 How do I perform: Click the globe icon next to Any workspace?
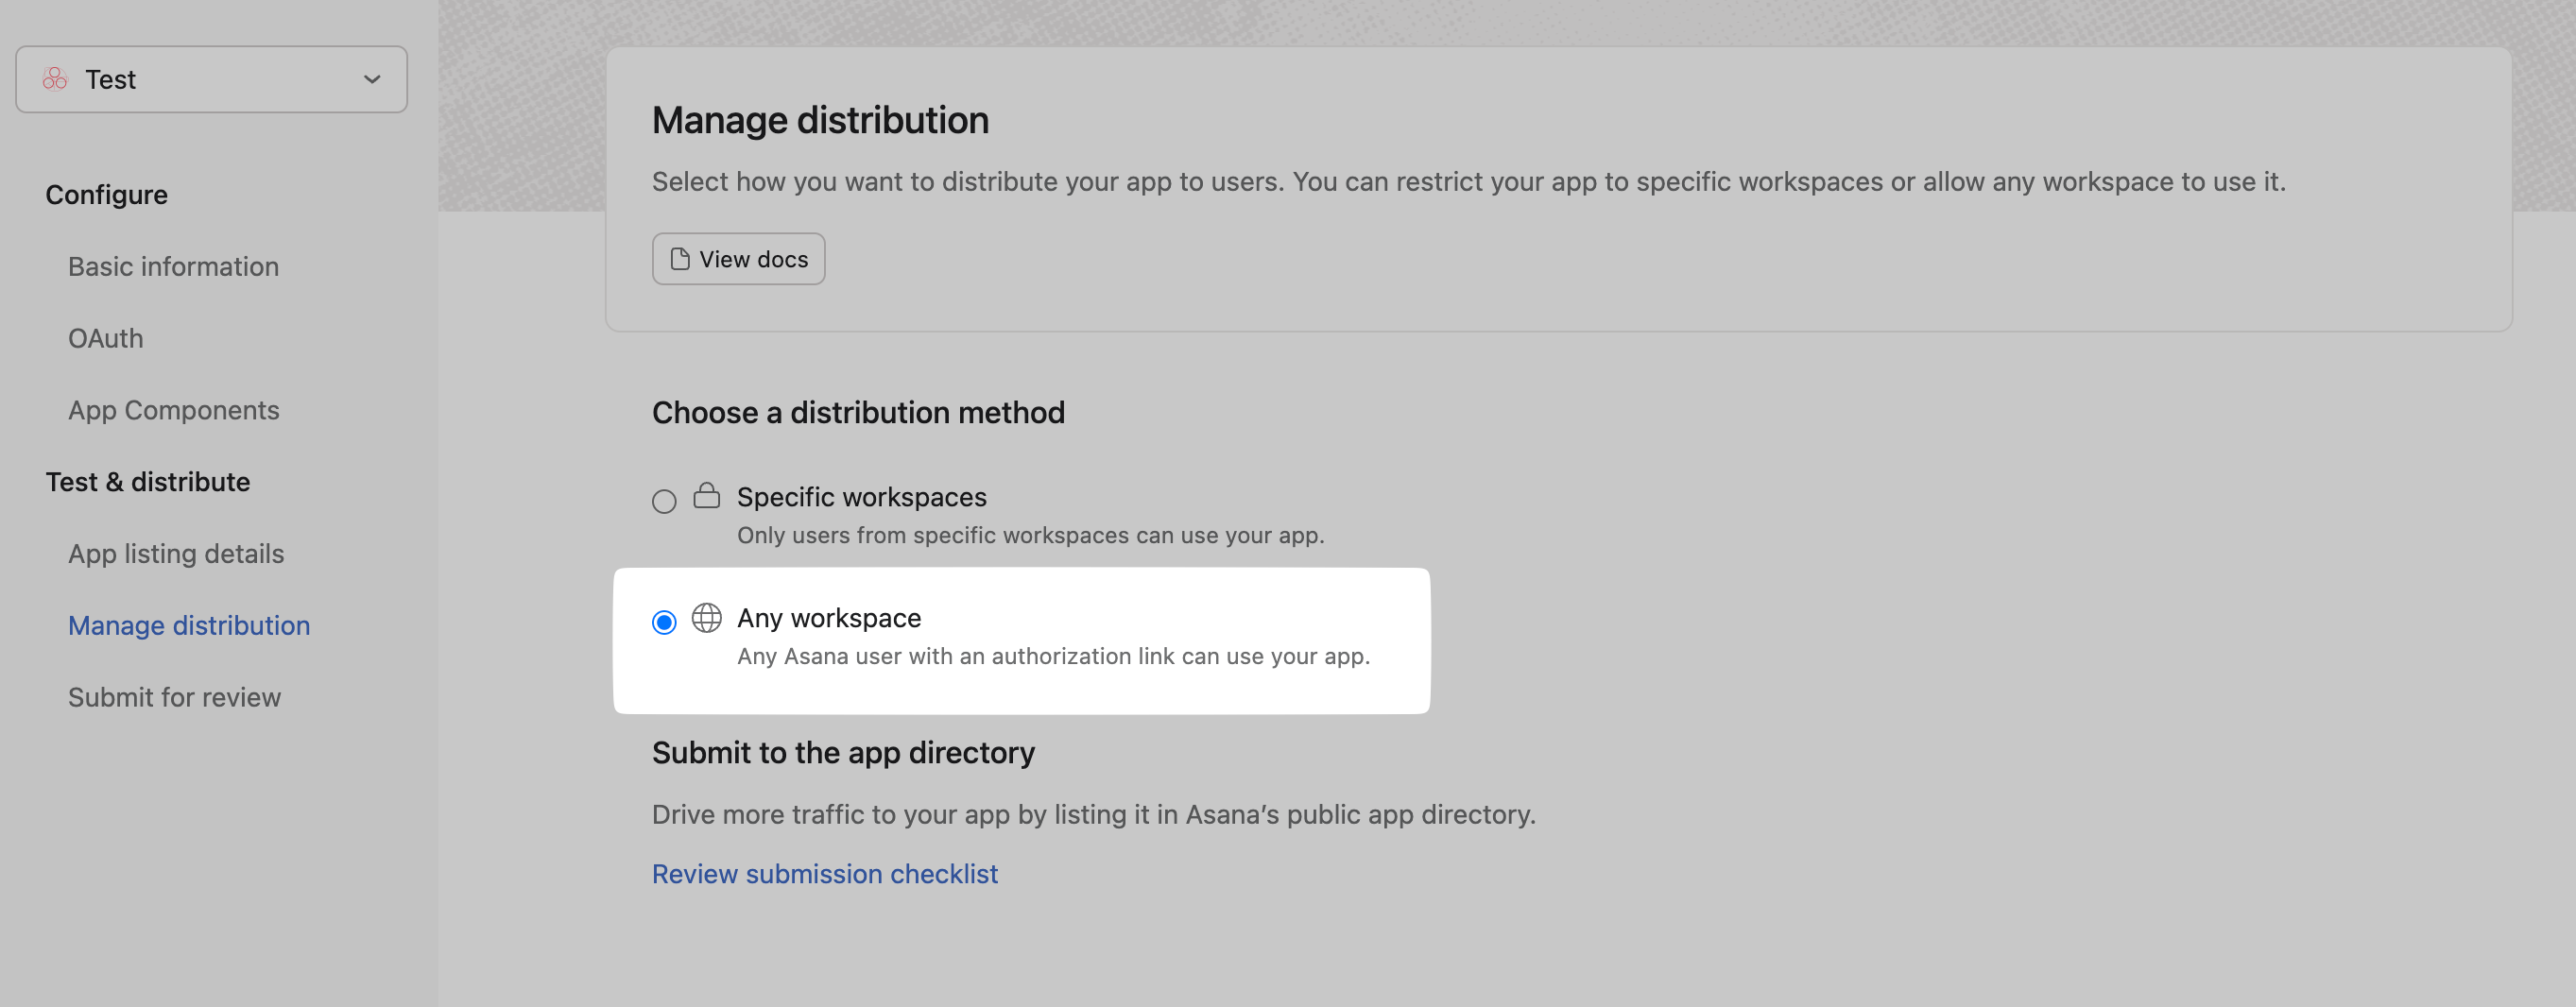click(x=707, y=618)
